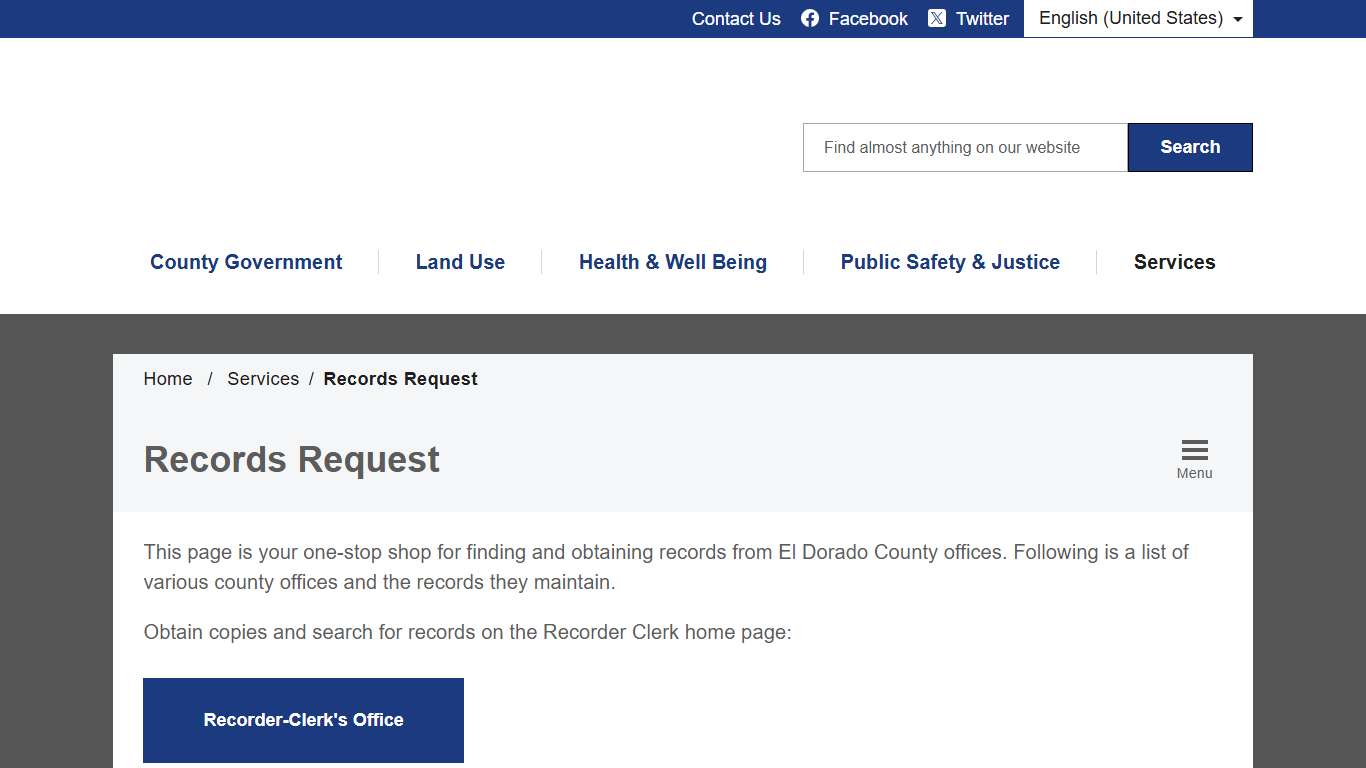
Task: Expand the County Government menu
Action: coord(246,262)
